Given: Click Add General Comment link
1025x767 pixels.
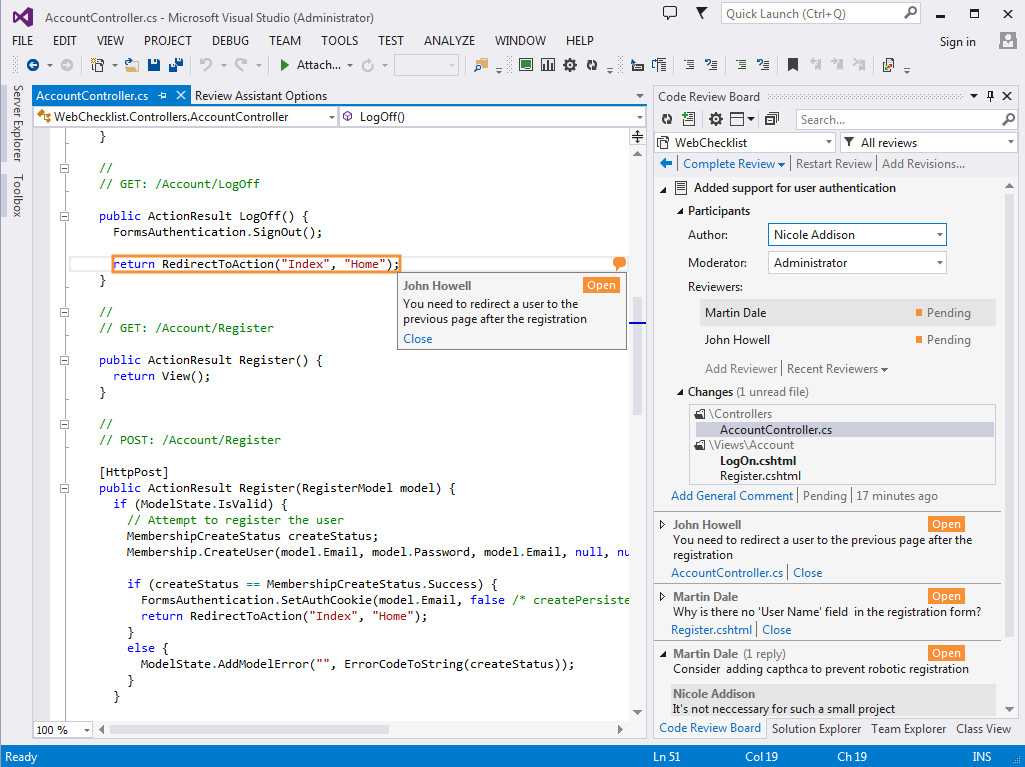Looking at the screenshot, I should coord(731,496).
